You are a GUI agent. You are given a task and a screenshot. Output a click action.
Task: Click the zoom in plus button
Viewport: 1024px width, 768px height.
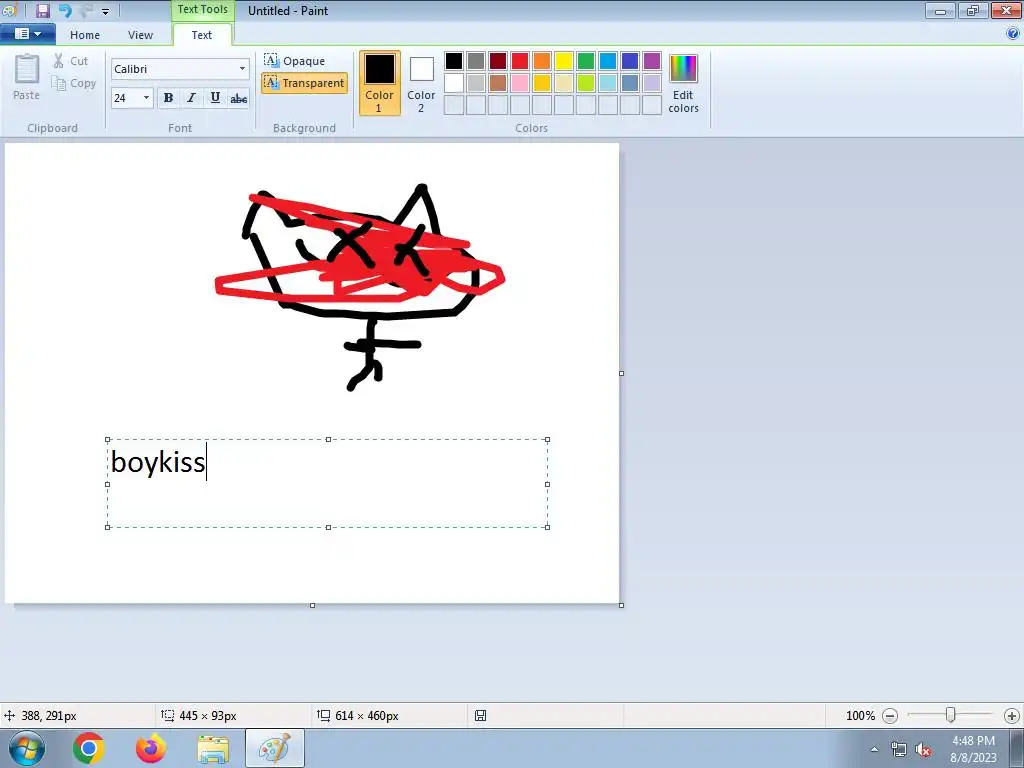pos(1012,716)
